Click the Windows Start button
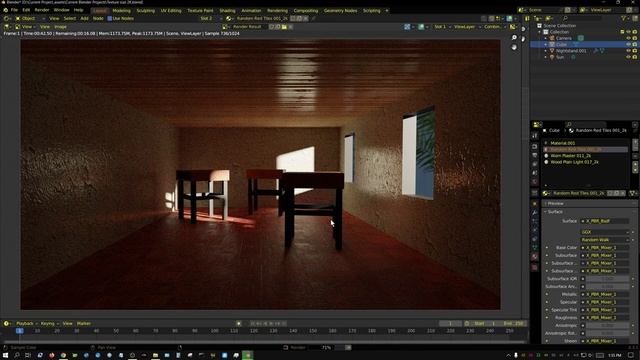Image resolution: width=640 pixels, height=360 pixels. 5,355
